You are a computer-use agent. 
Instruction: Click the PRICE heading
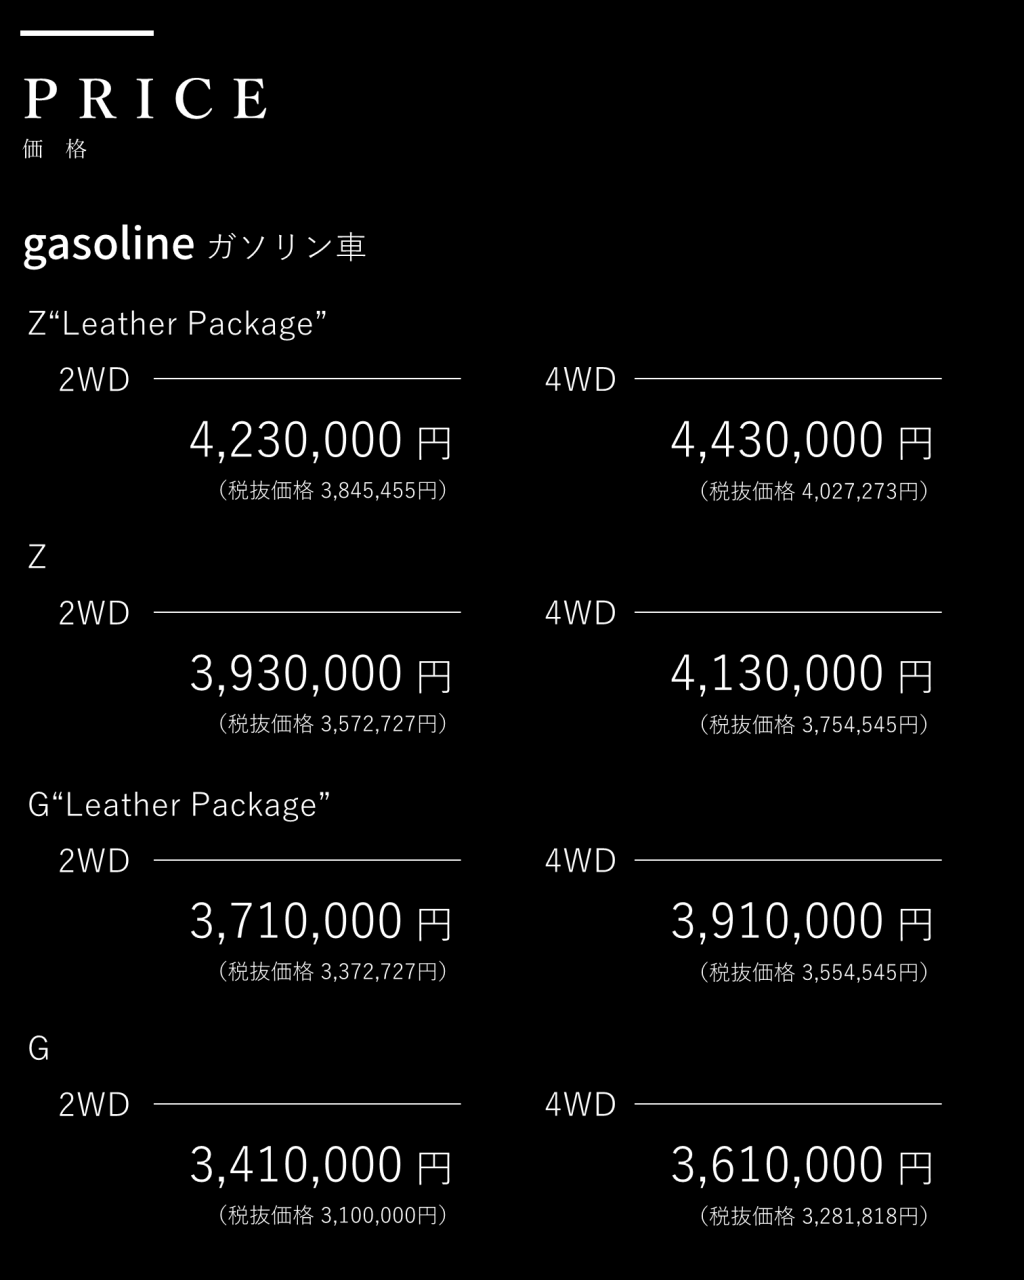145,99
